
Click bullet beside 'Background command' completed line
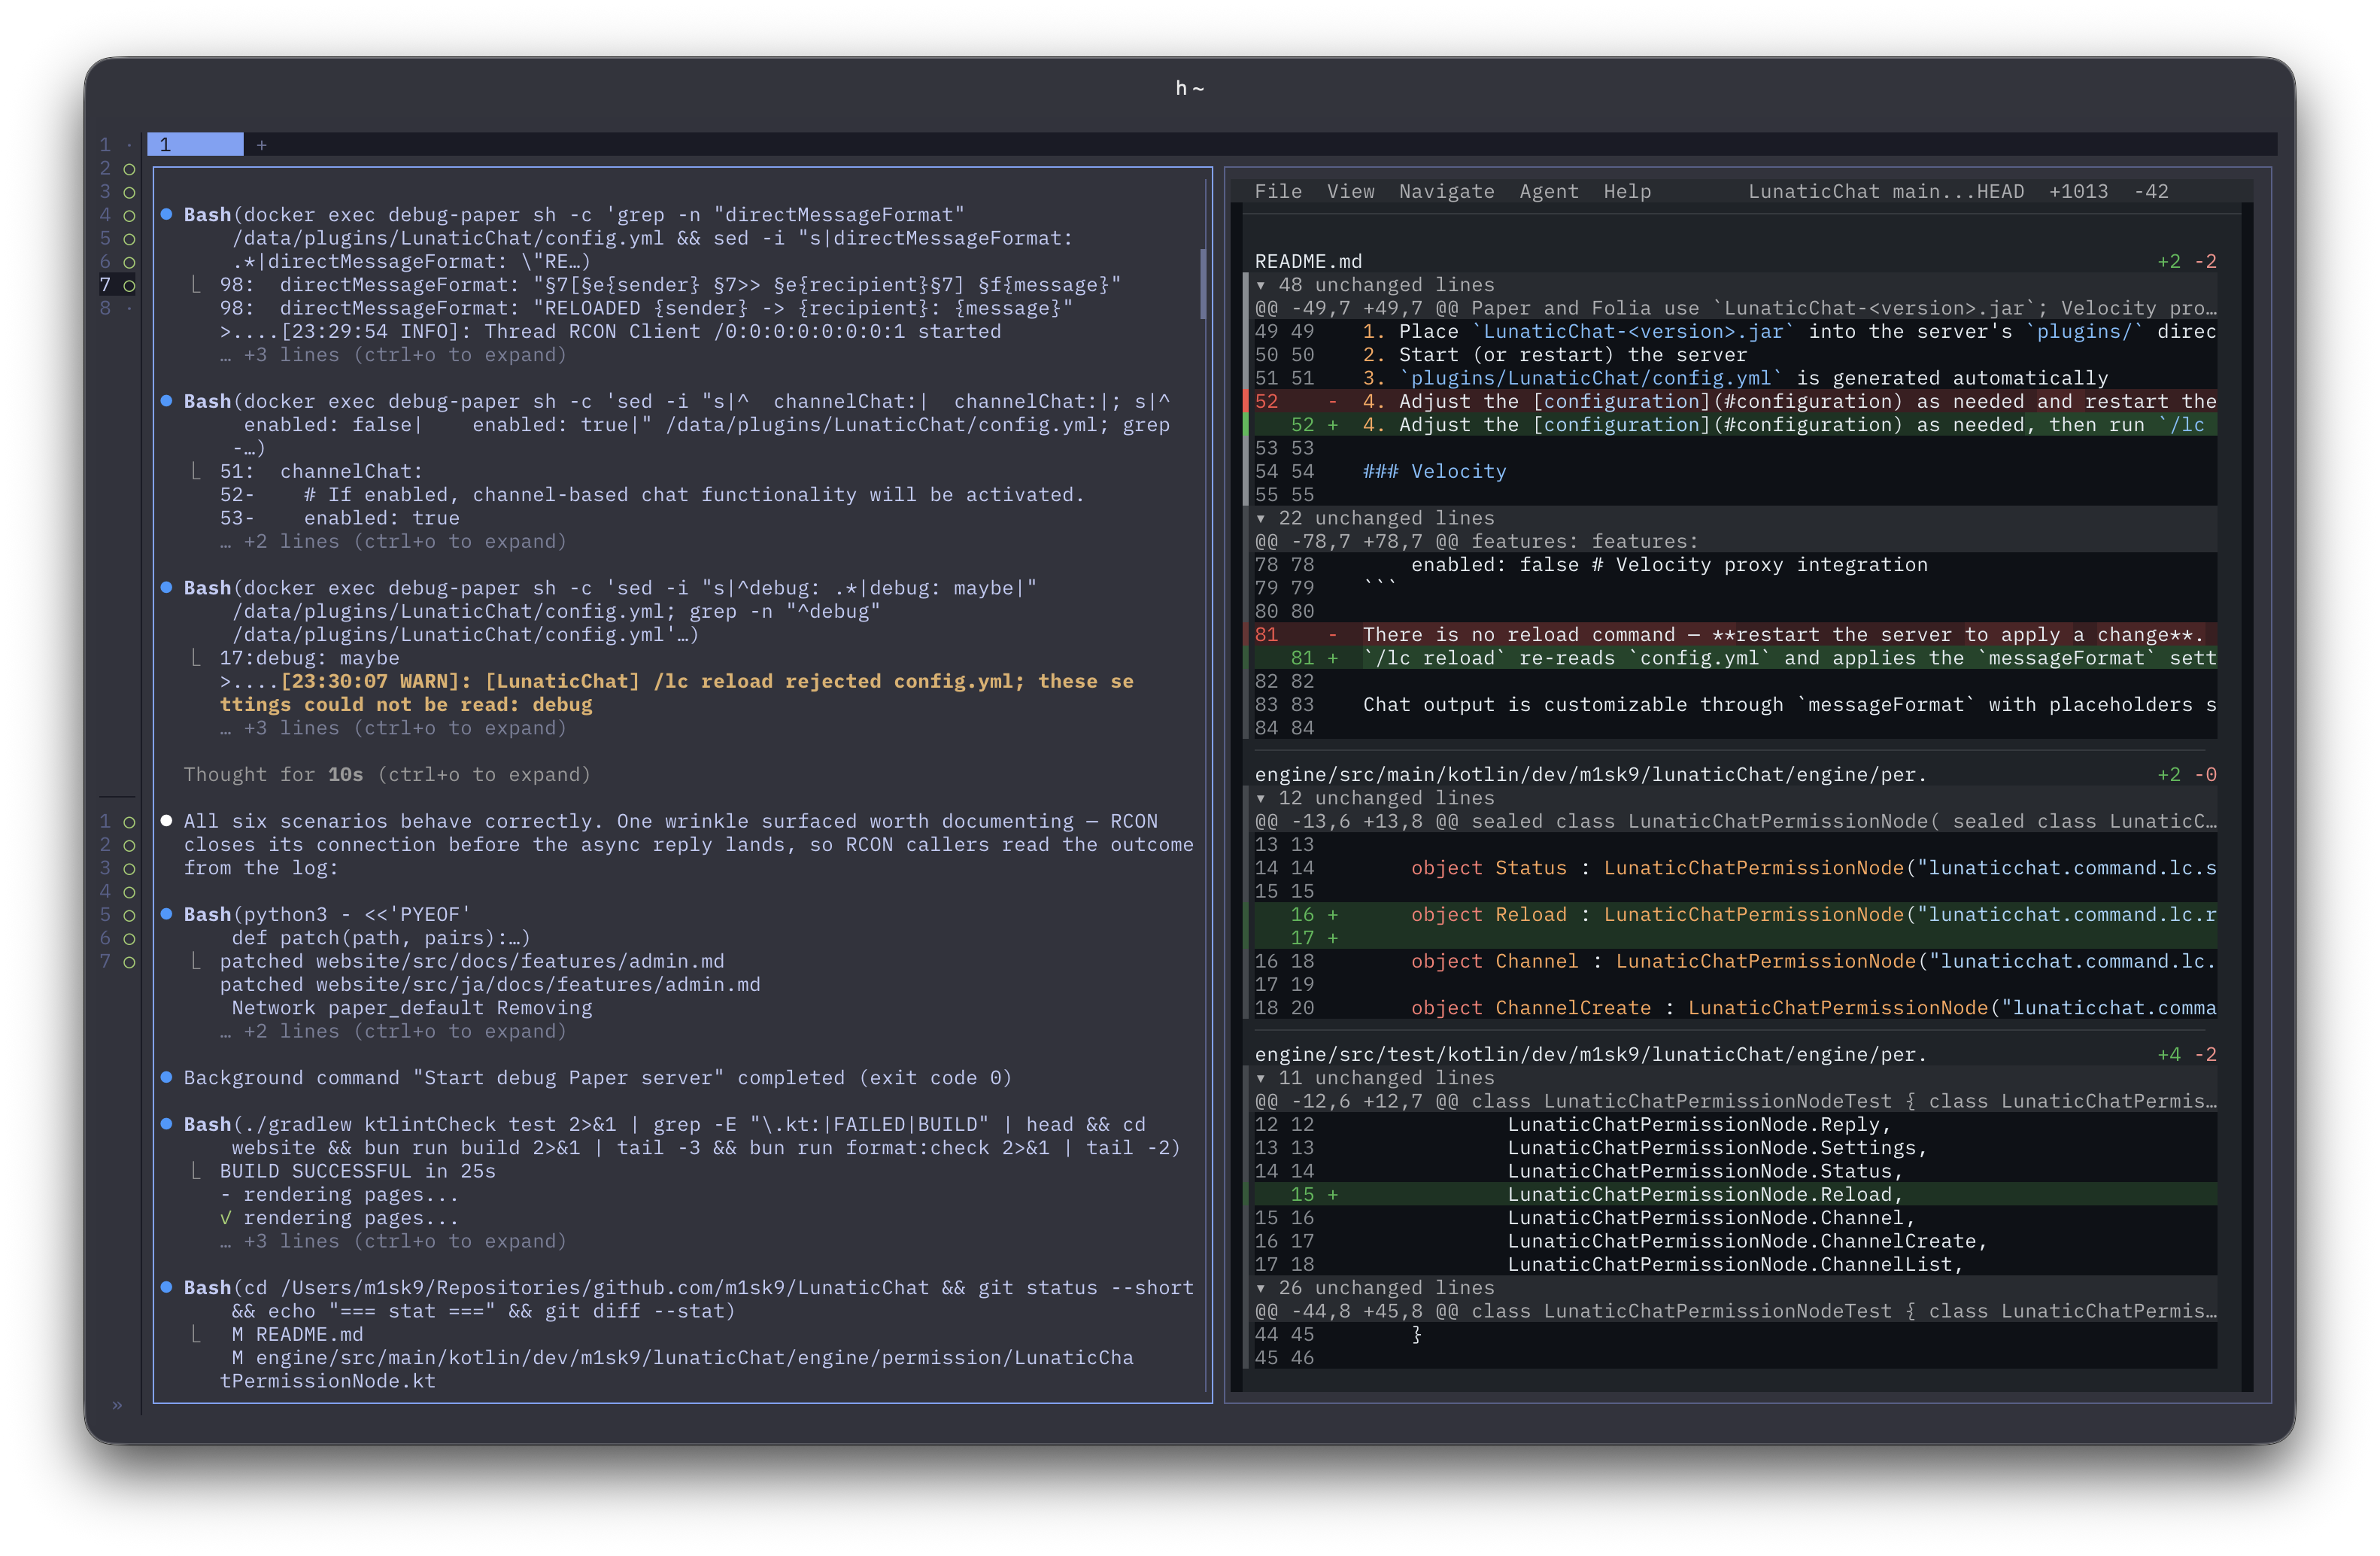click(167, 1077)
